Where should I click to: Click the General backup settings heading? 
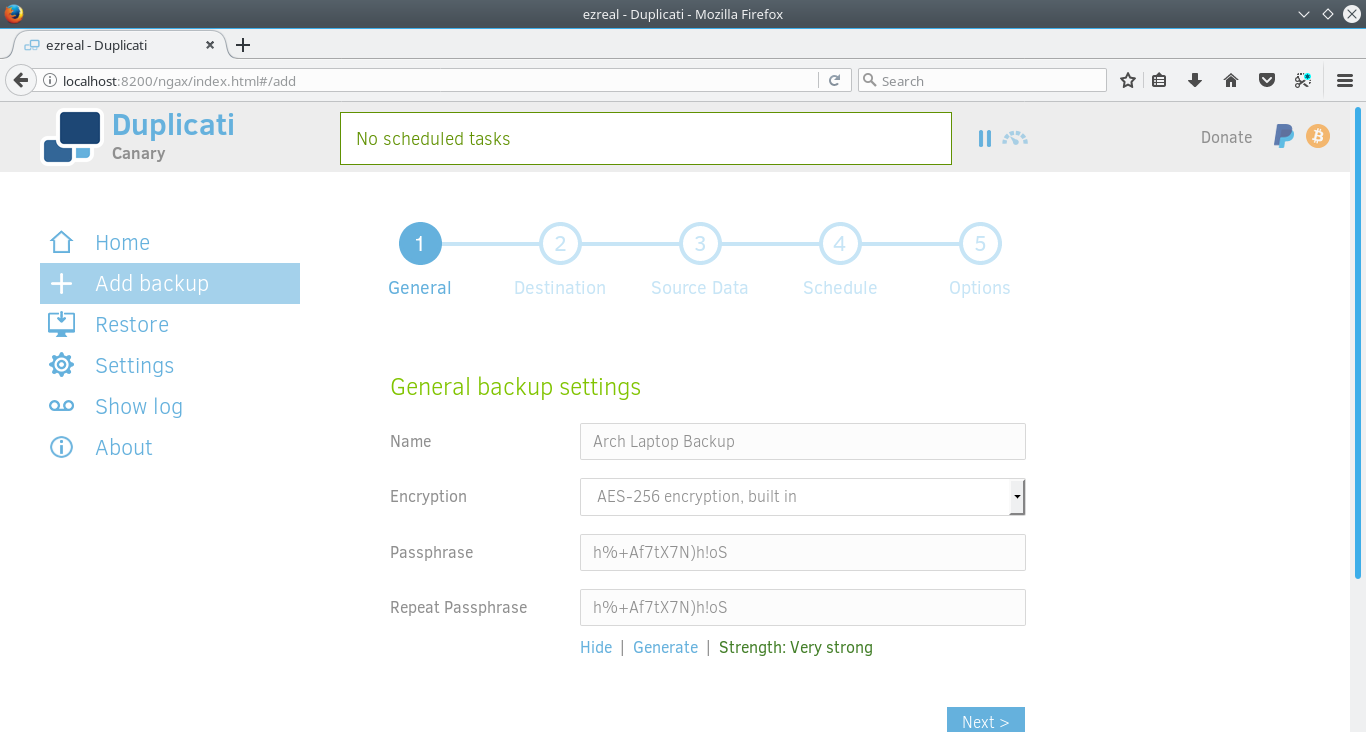point(516,387)
